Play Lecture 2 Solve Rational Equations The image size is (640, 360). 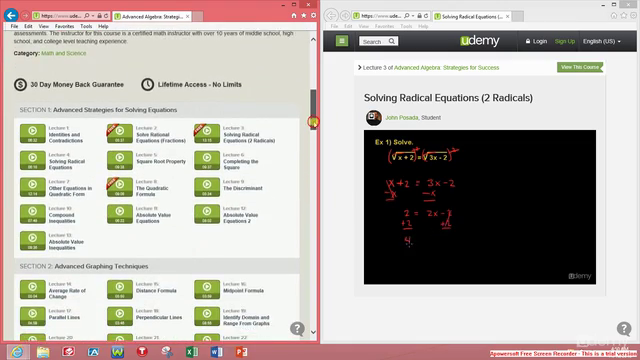[x=120, y=133]
